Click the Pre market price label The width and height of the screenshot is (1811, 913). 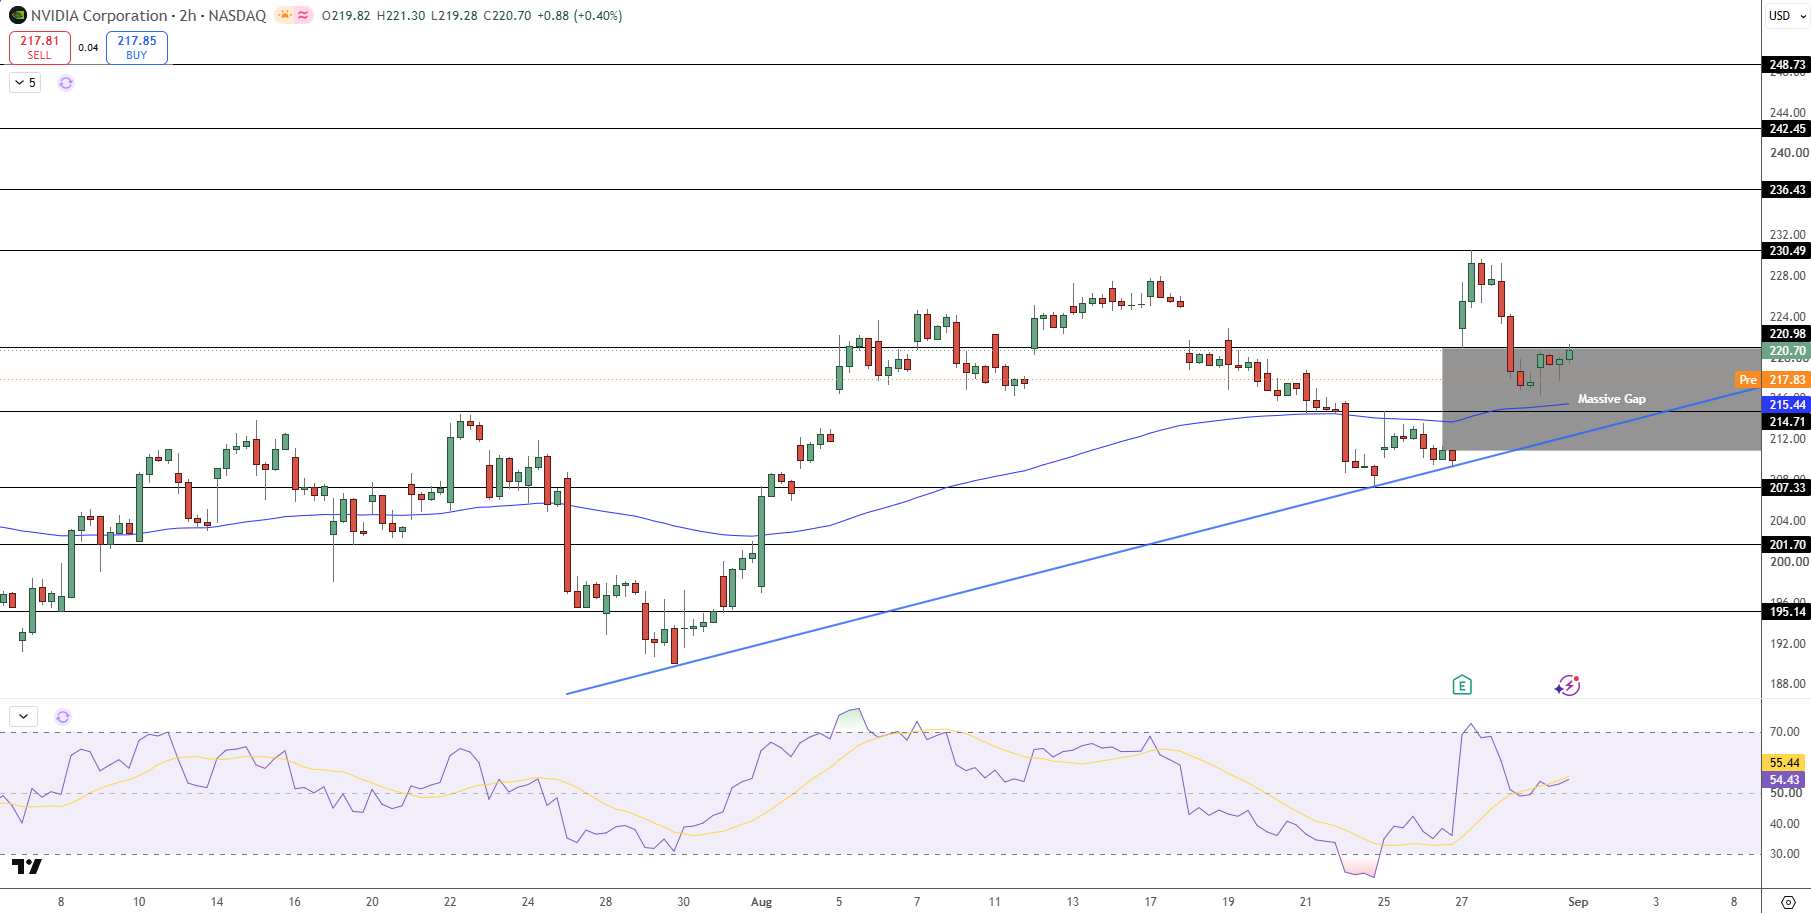point(1748,380)
